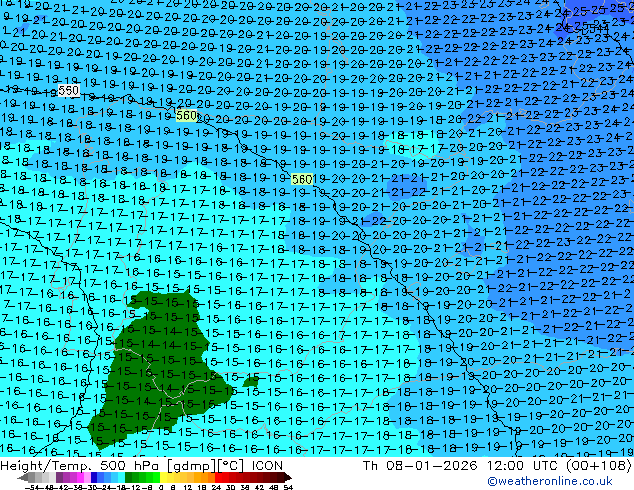This screenshot has height=490, width=634.
Task: Click the purple swatch in the legend
Action: pyautogui.click(x=59, y=477)
